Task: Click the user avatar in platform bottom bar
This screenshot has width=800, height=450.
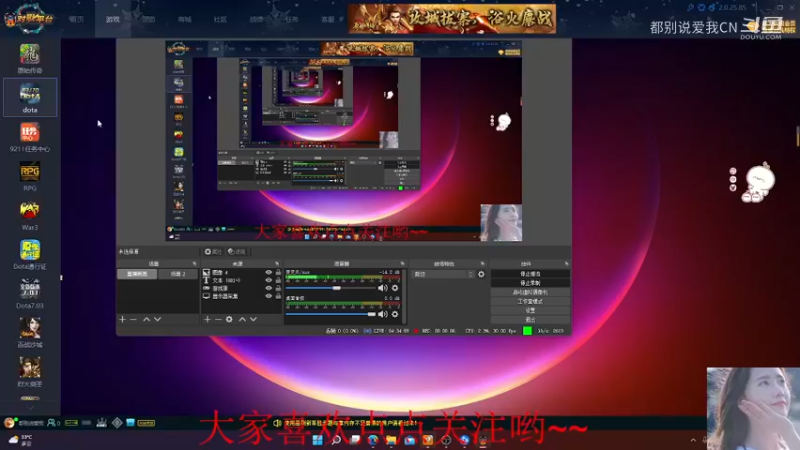Action: pyautogui.click(x=9, y=423)
